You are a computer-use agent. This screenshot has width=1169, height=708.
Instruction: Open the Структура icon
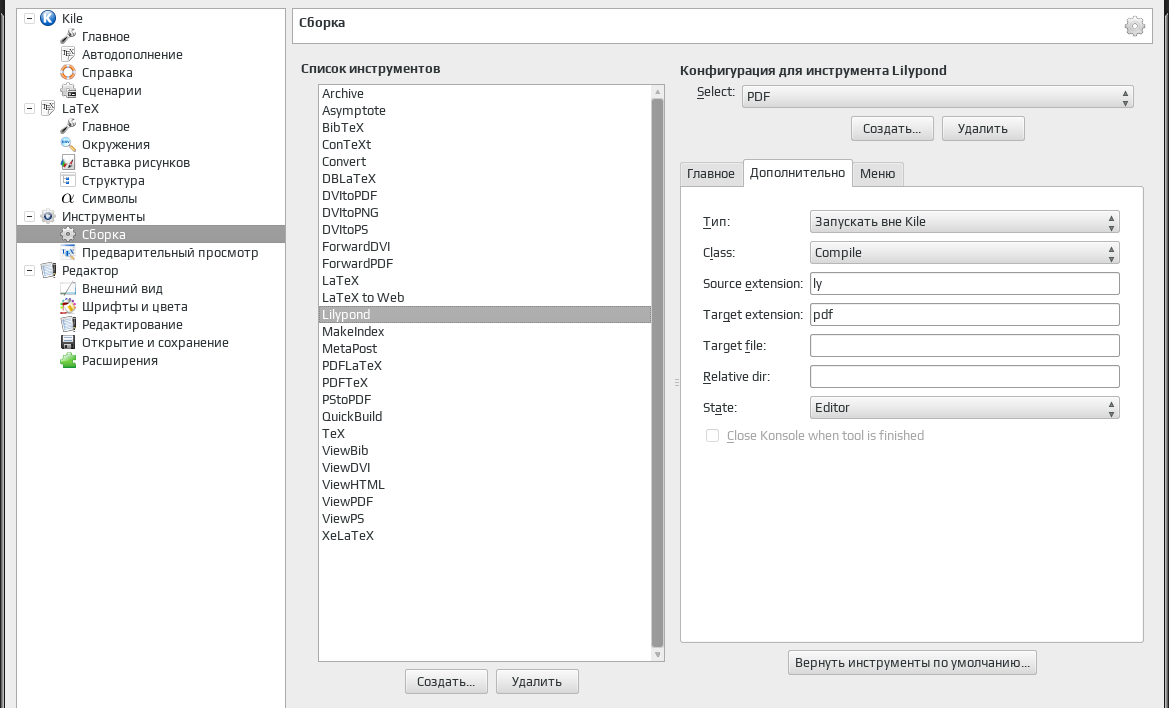click(x=68, y=180)
